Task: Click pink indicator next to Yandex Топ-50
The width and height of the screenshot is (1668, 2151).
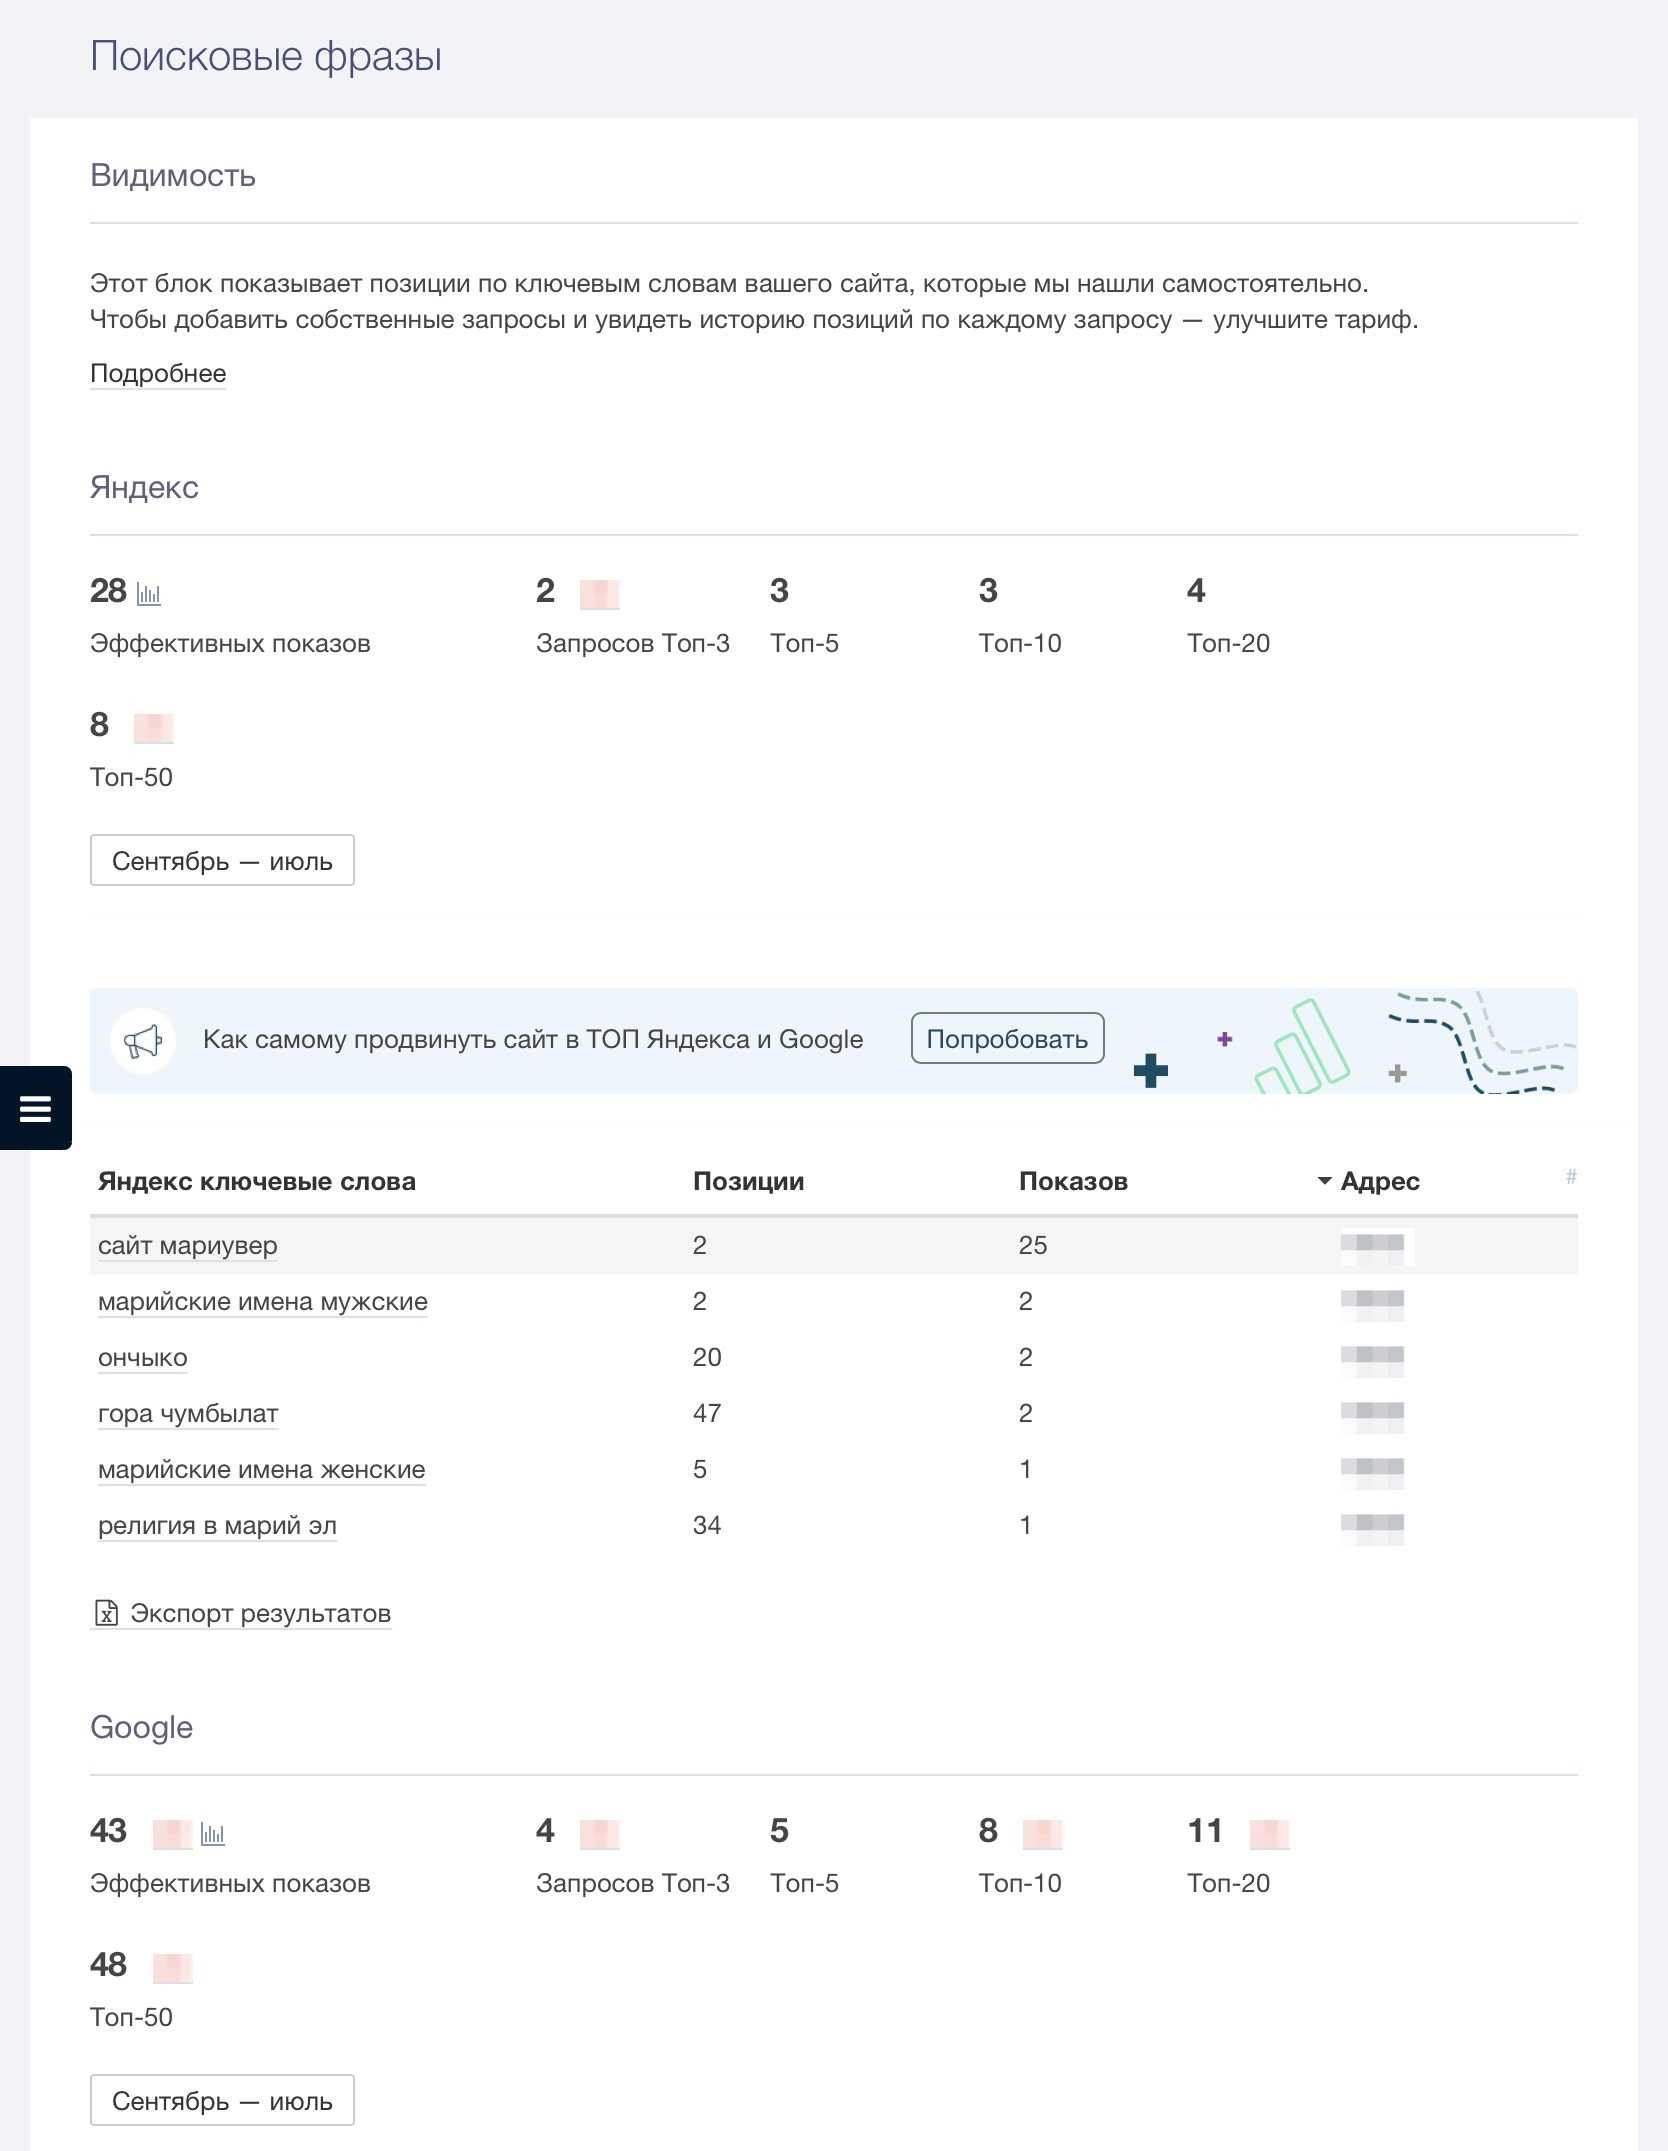Action: [154, 728]
